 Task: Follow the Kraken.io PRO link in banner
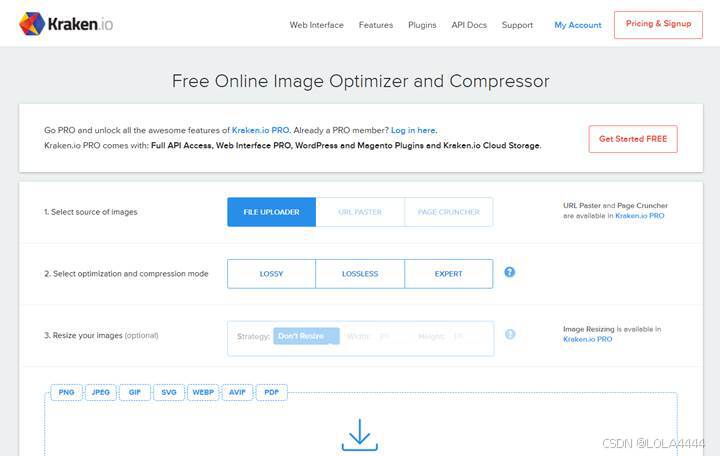click(260, 130)
